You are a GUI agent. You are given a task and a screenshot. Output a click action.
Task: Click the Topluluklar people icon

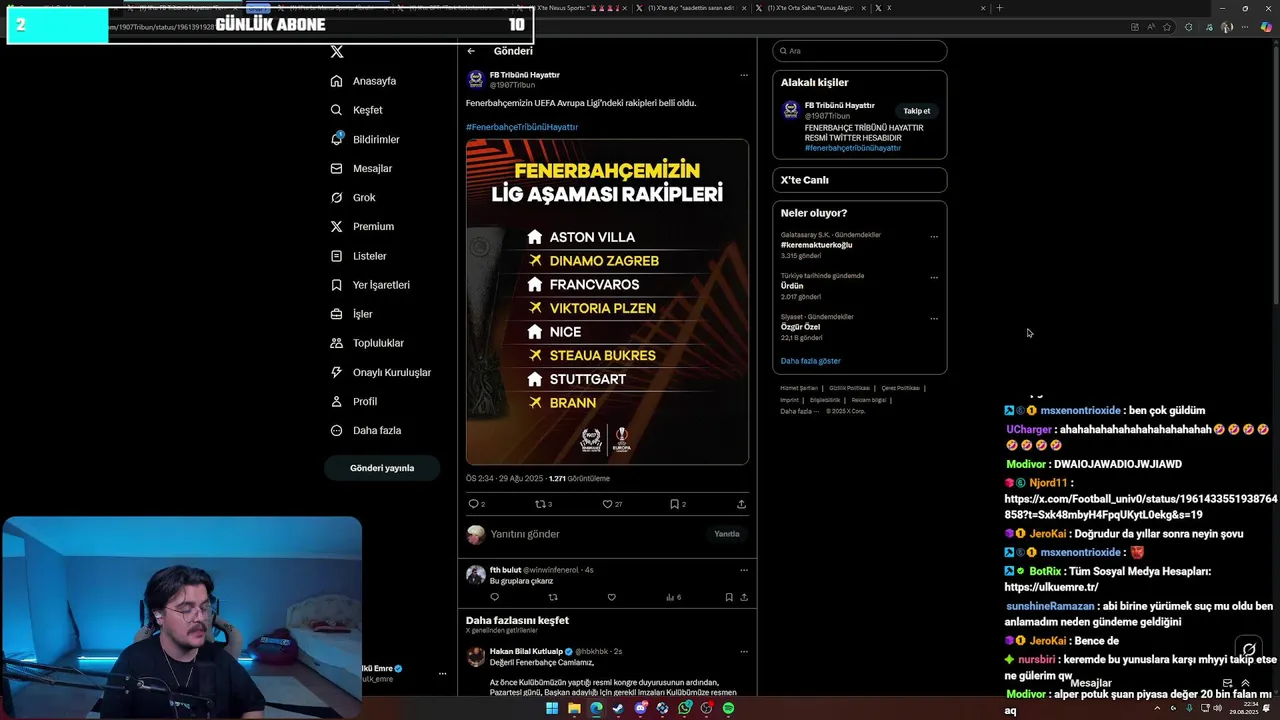[x=337, y=343]
